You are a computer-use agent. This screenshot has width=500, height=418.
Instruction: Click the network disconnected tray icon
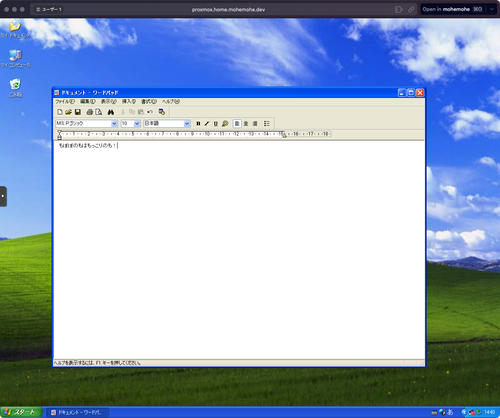471,412
